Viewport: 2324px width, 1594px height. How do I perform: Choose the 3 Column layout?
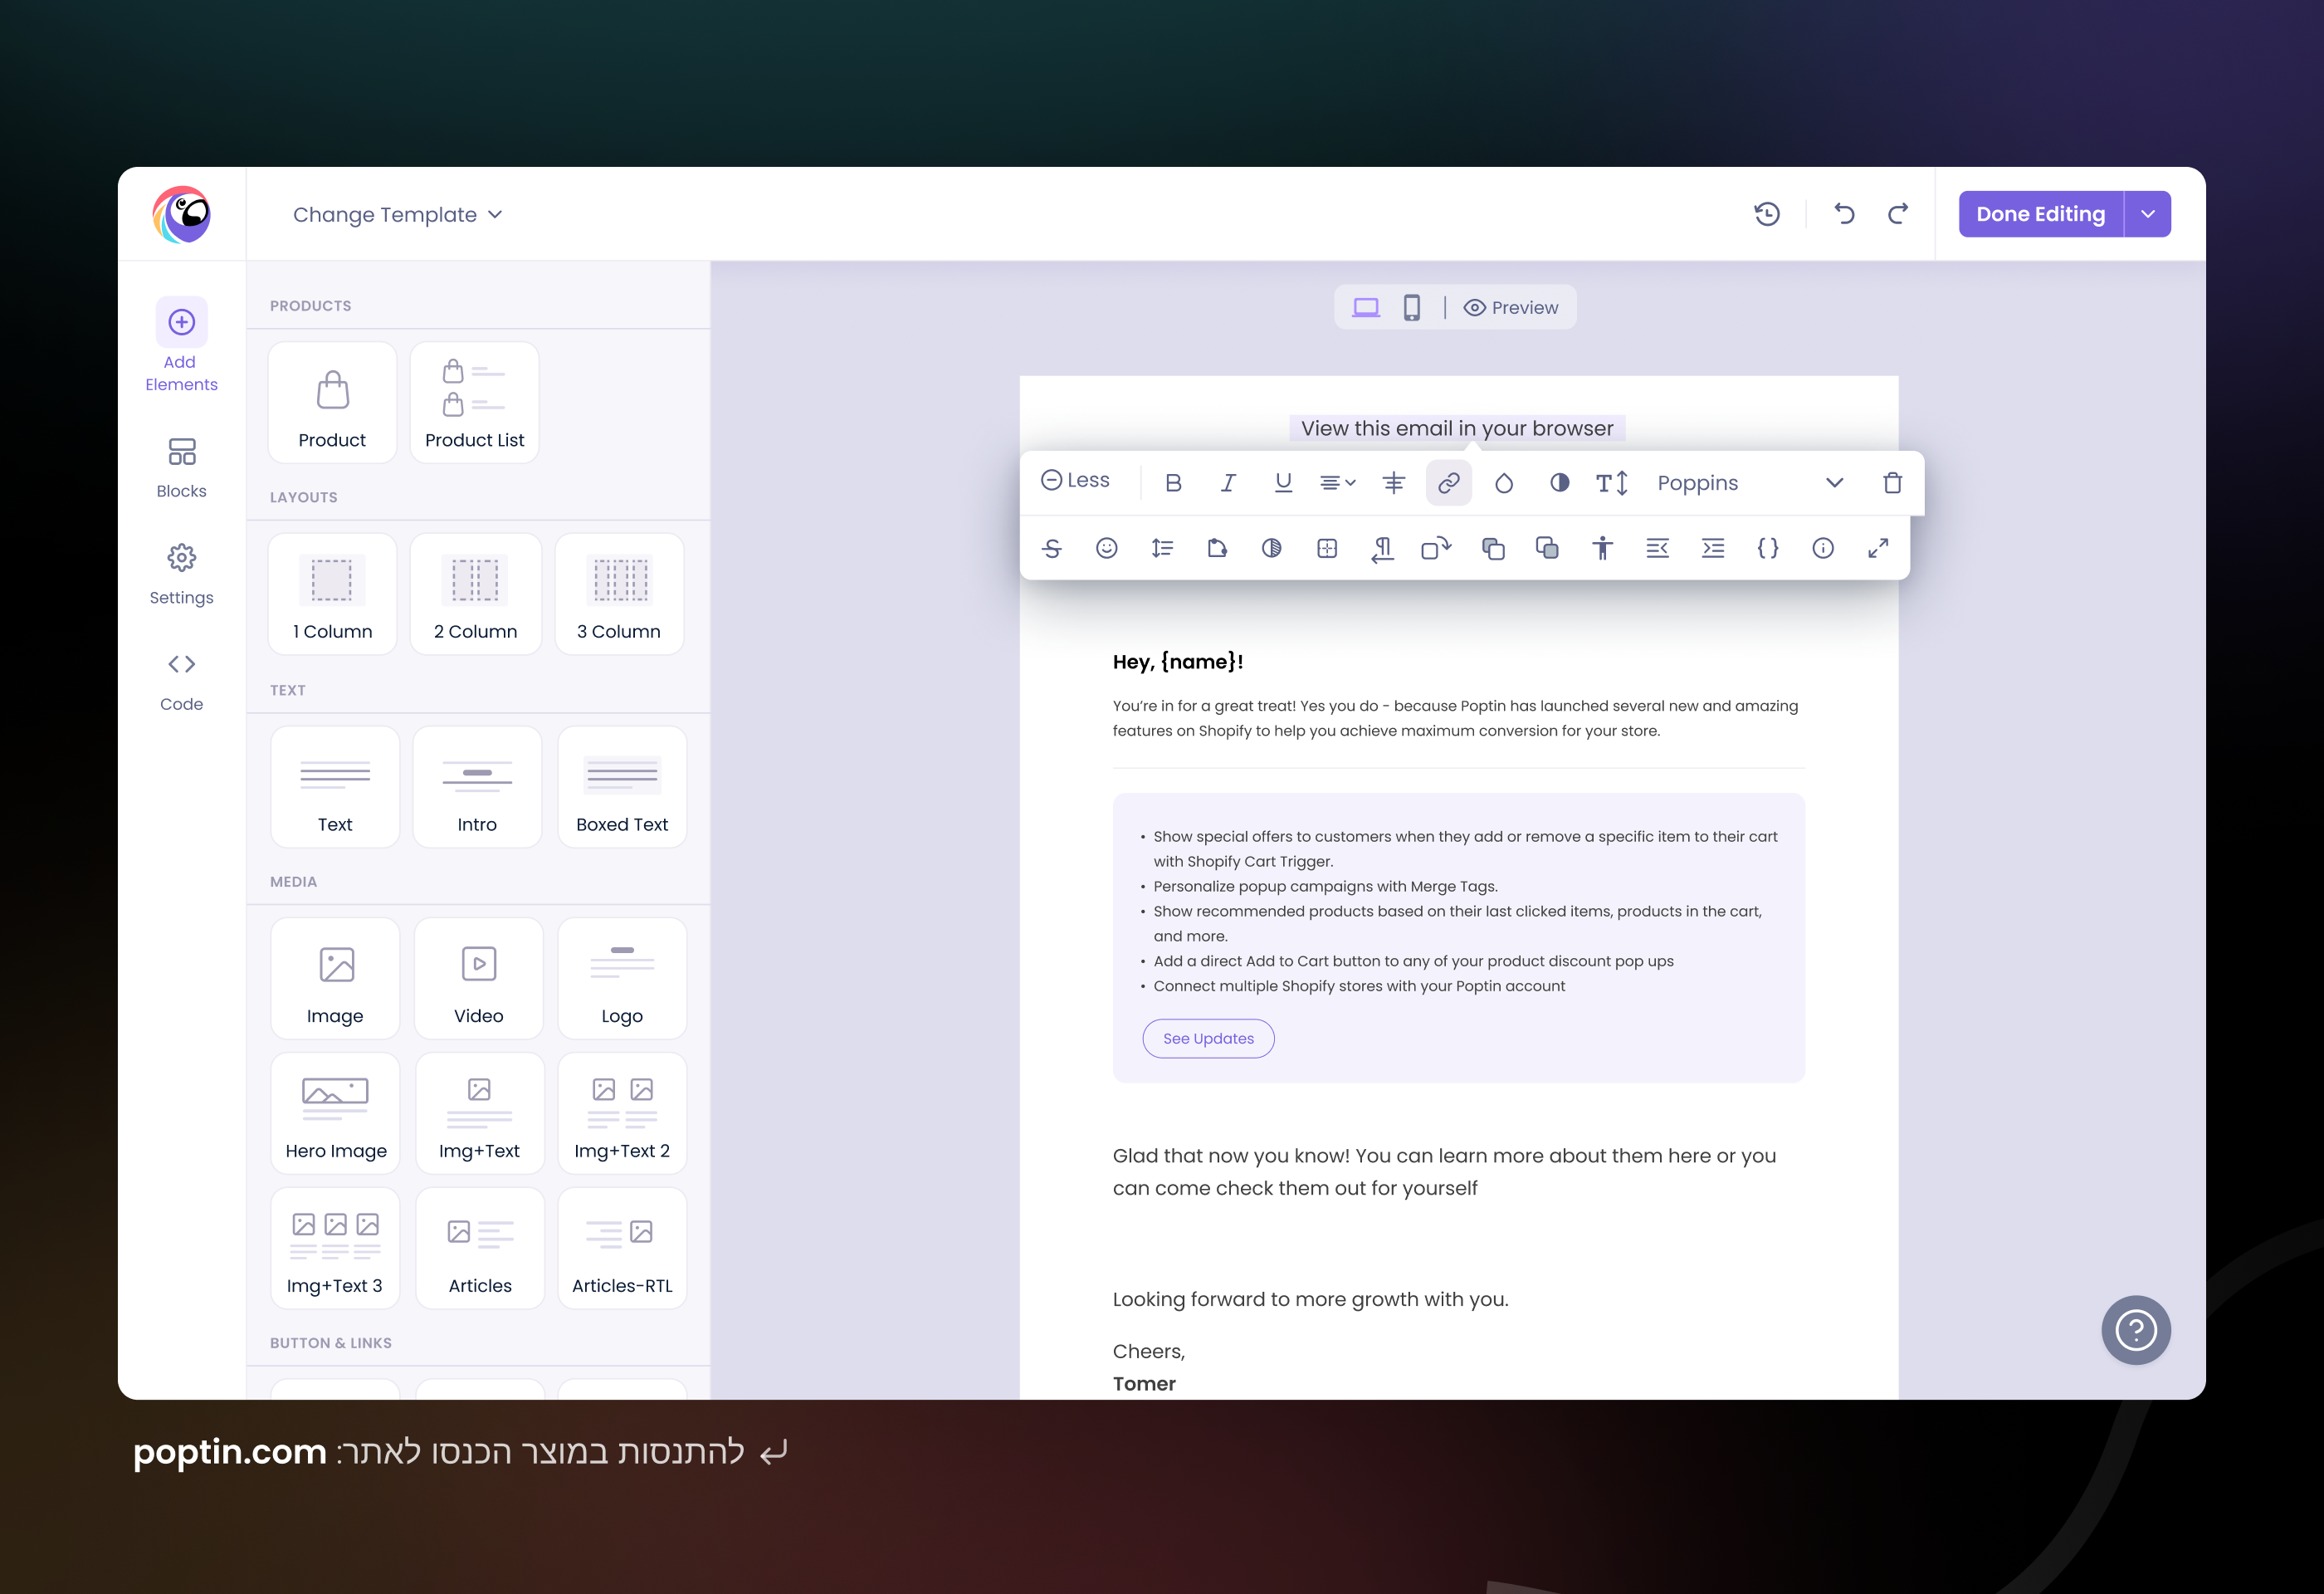point(619,594)
